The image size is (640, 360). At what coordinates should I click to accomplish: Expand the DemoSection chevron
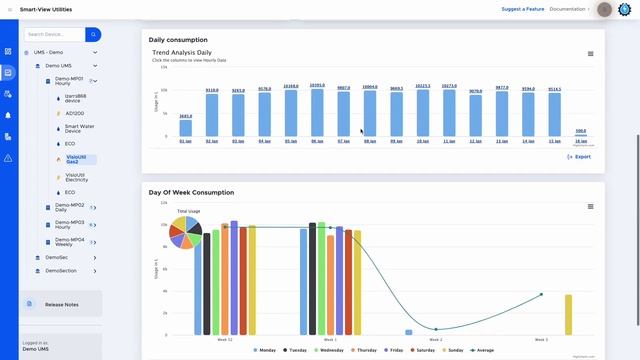pyautogui.click(x=95, y=271)
